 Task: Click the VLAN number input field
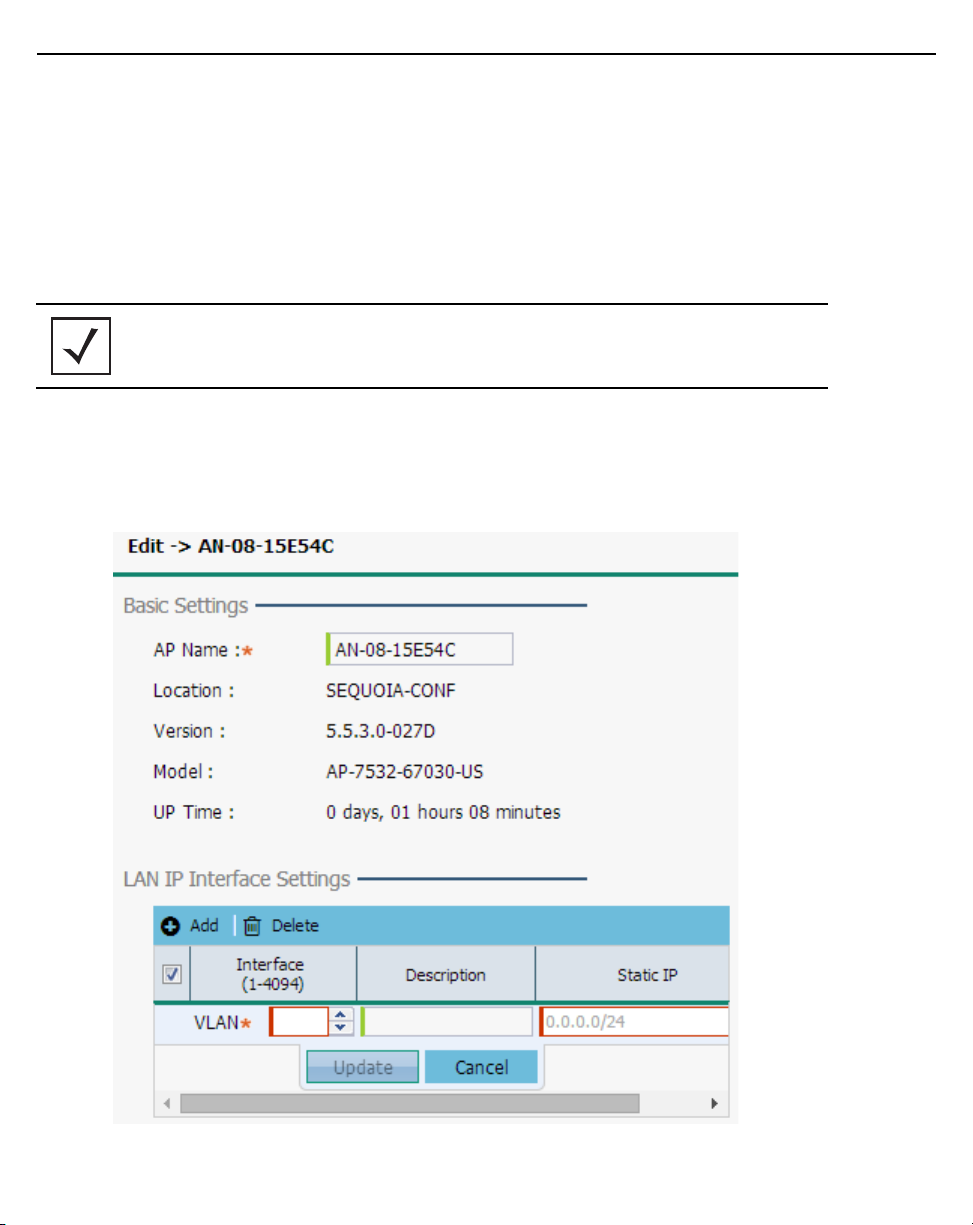299,1021
